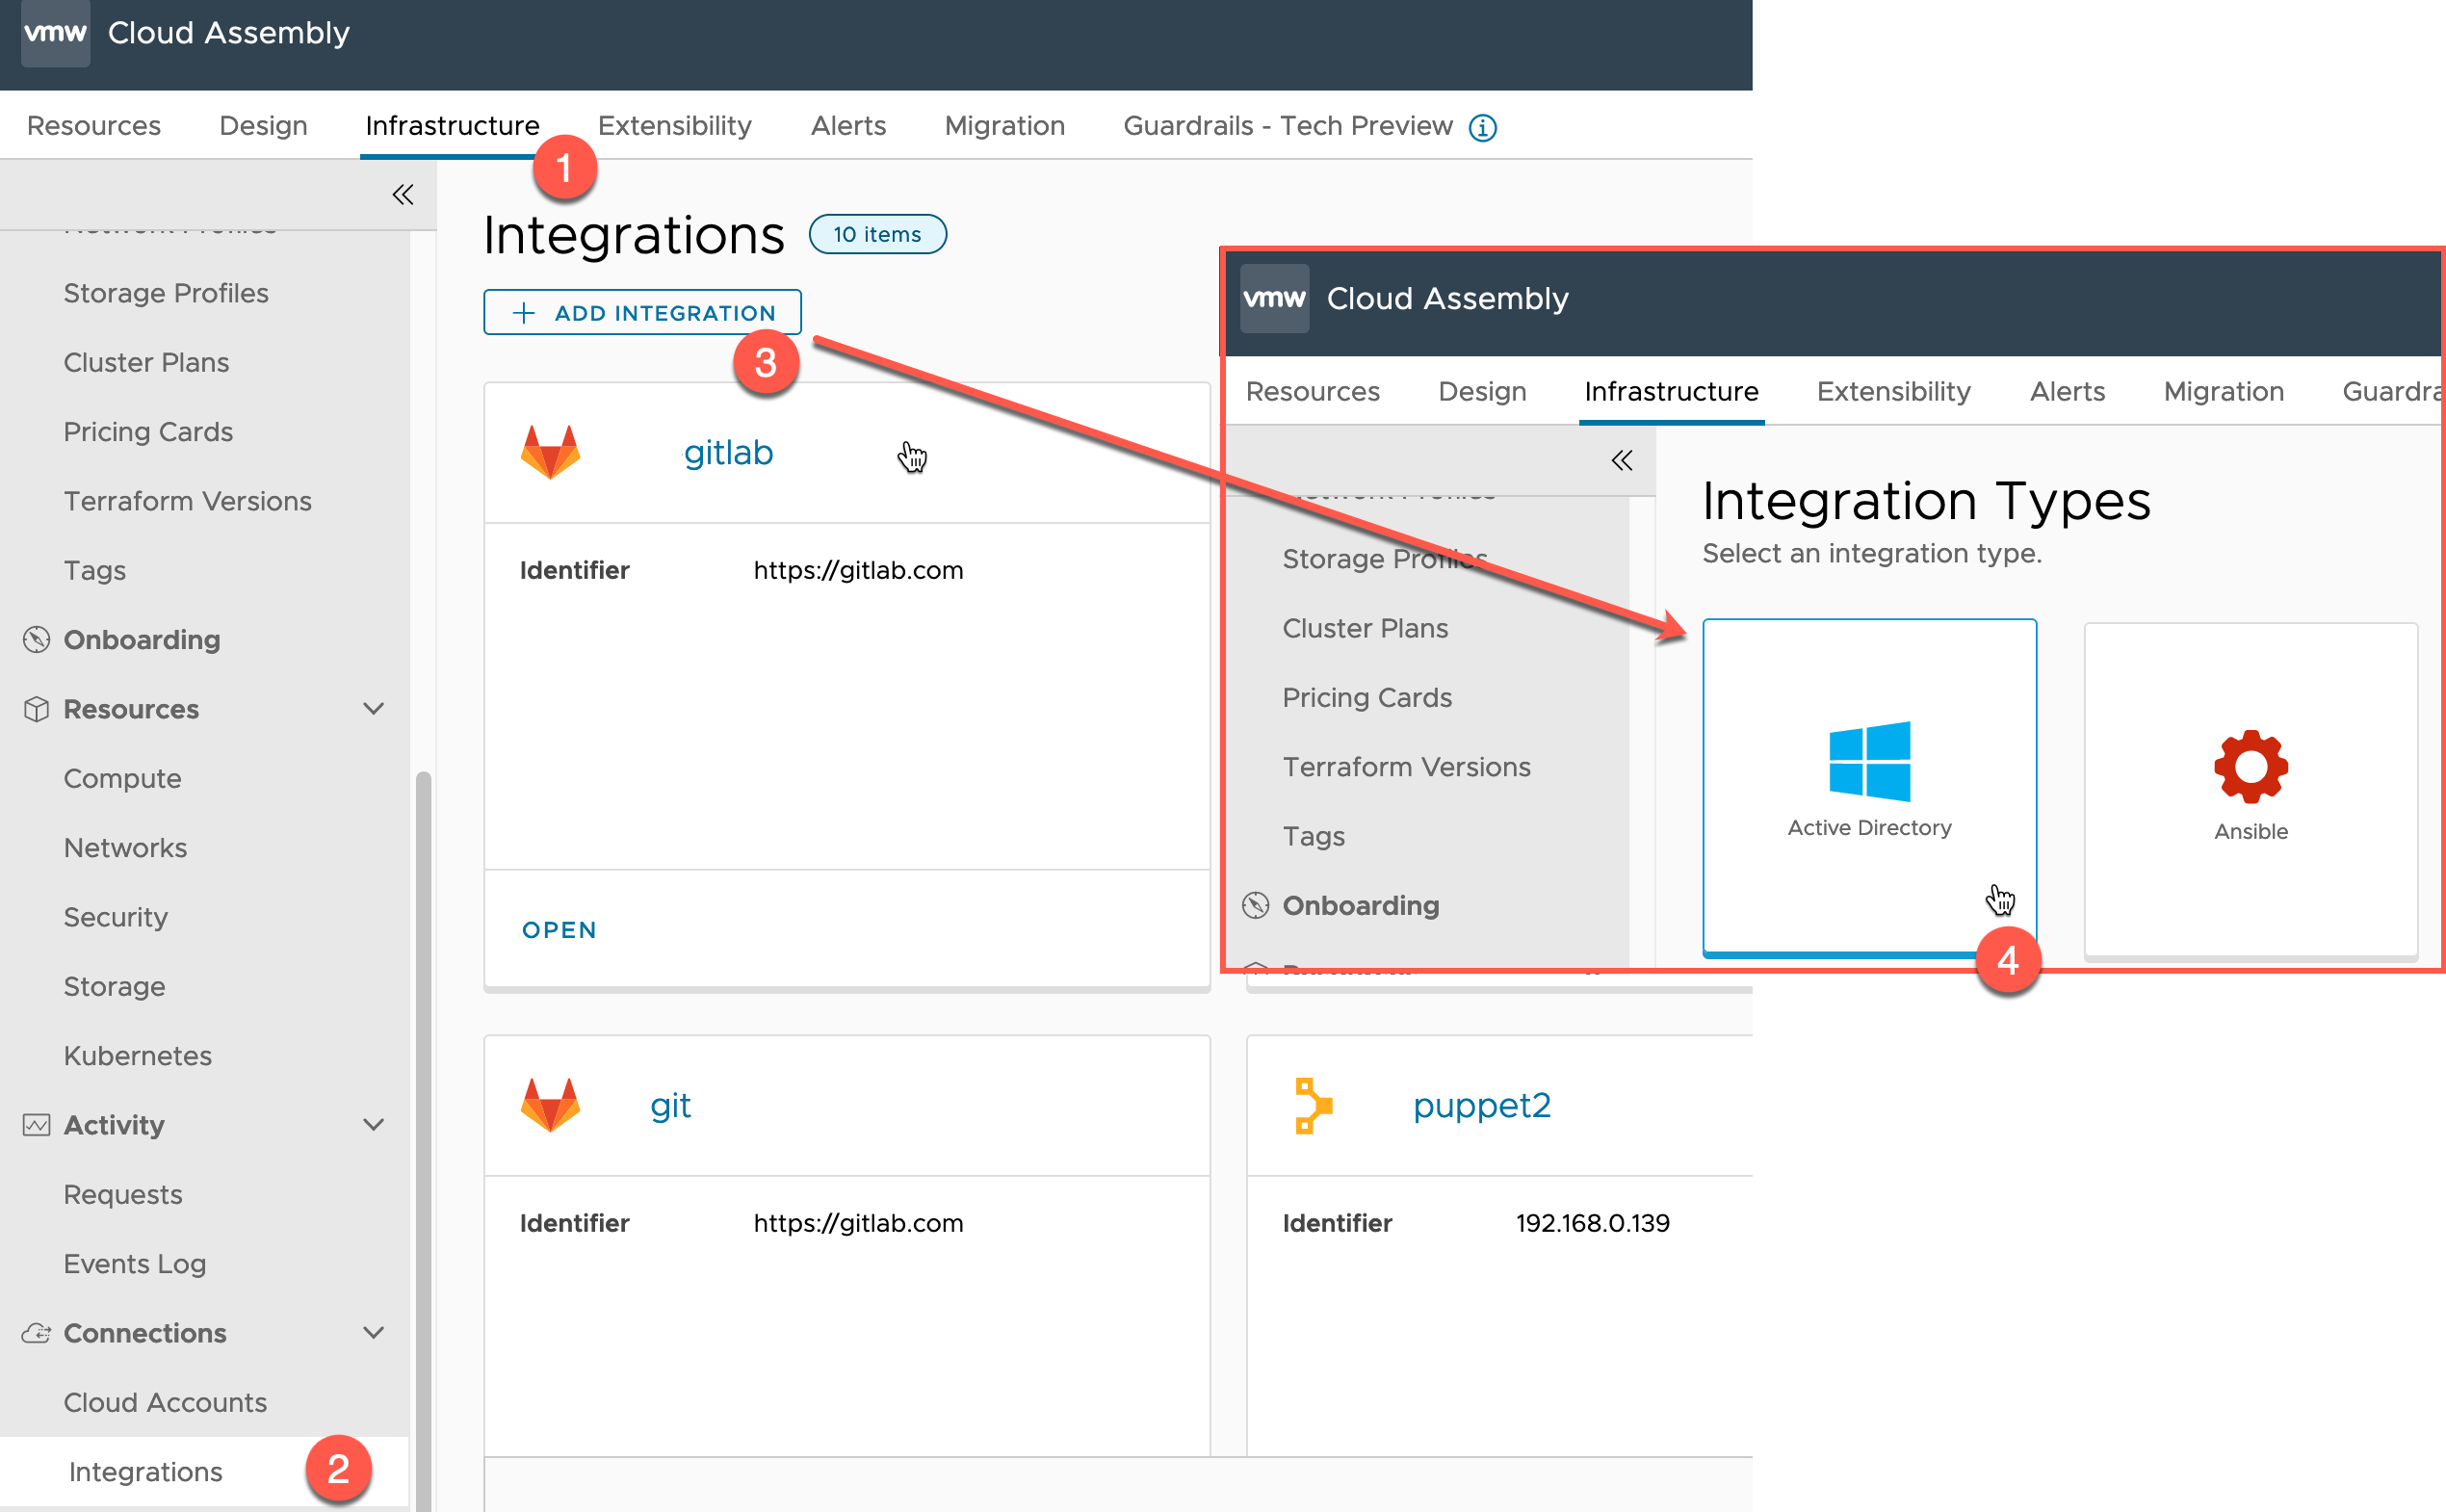Image resolution: width=2446 pixels, height=1512 pixels.
Task: Collapse the Resources section chevron
Action: click(x=374, y=709)
